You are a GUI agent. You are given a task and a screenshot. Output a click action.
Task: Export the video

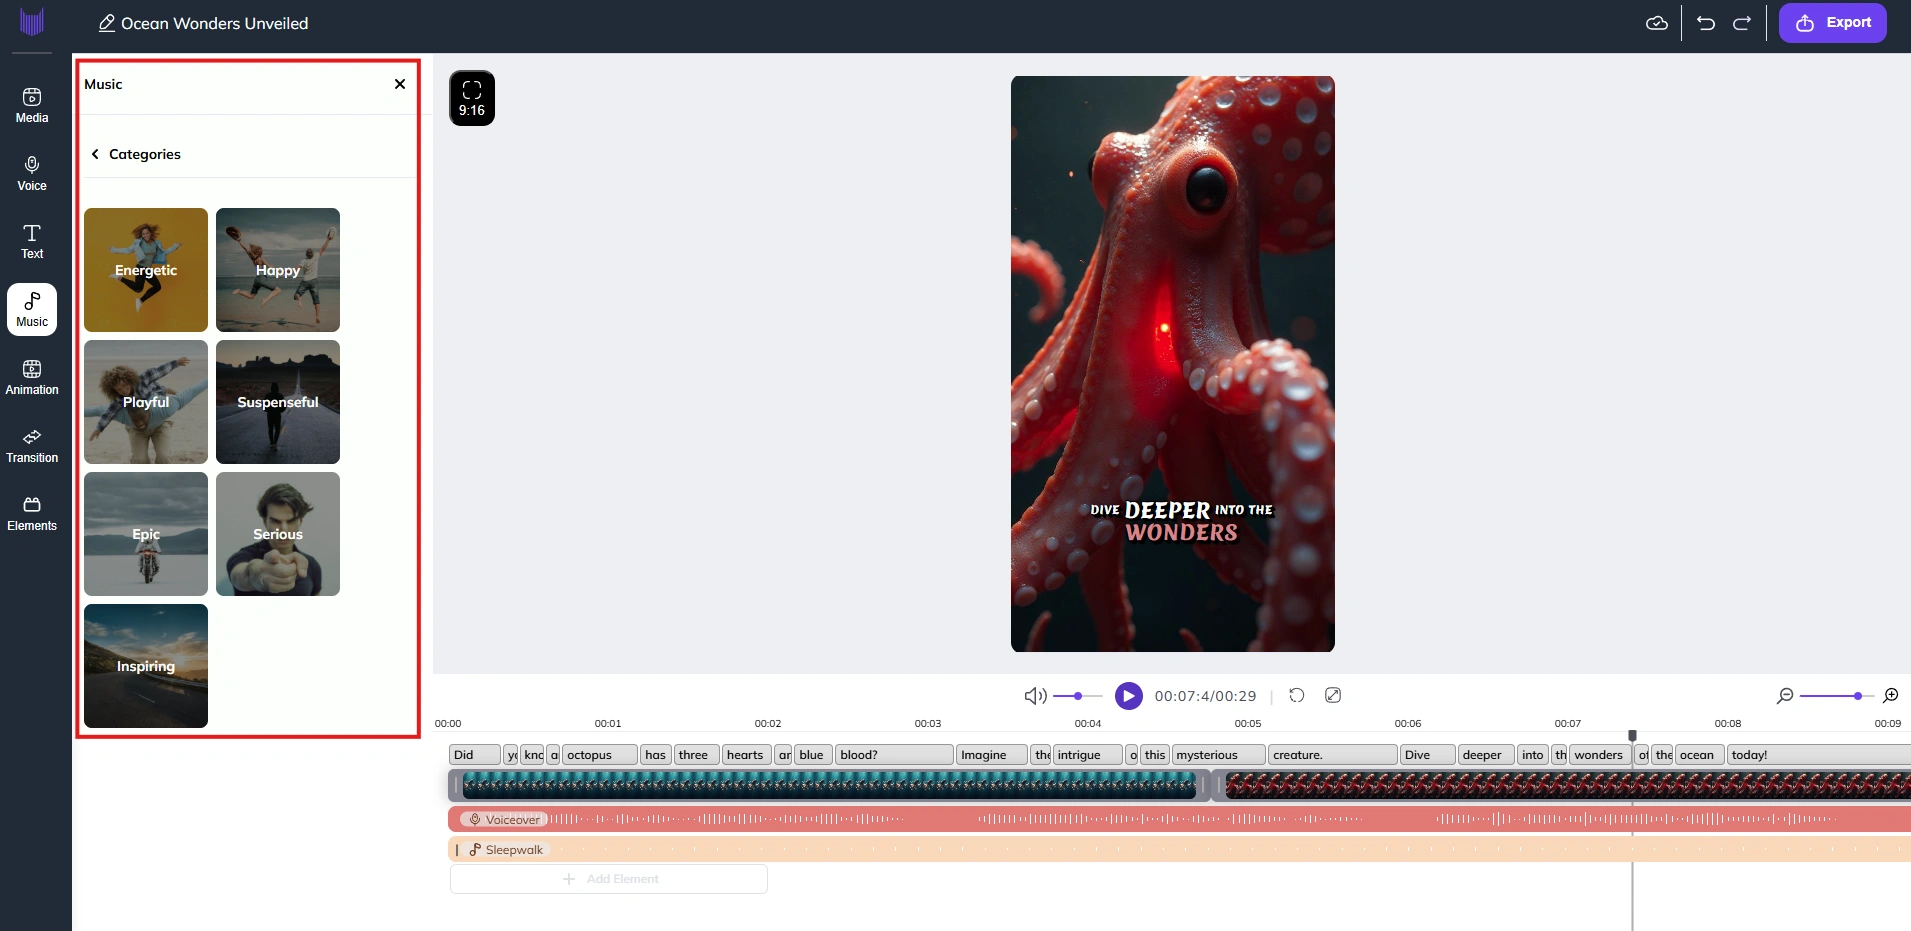[1833, 23]
